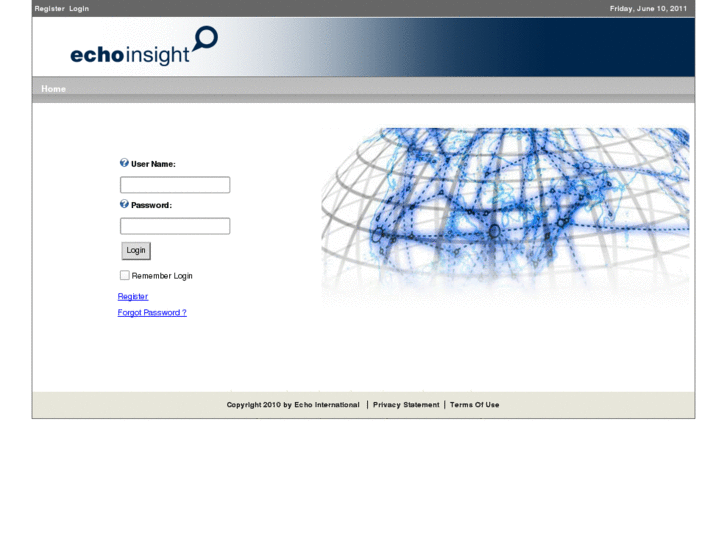Click the globe network banner image
This screenshot has width=727, height=545.
tap(505, 217)
